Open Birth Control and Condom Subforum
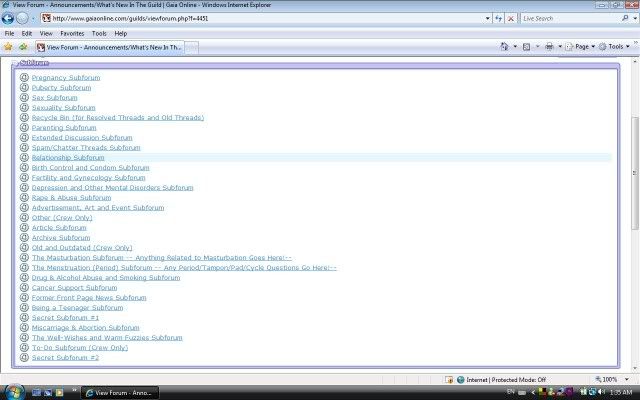Image resolution: width=640 pixels, height=400 pixels. [x=90, y=167]
